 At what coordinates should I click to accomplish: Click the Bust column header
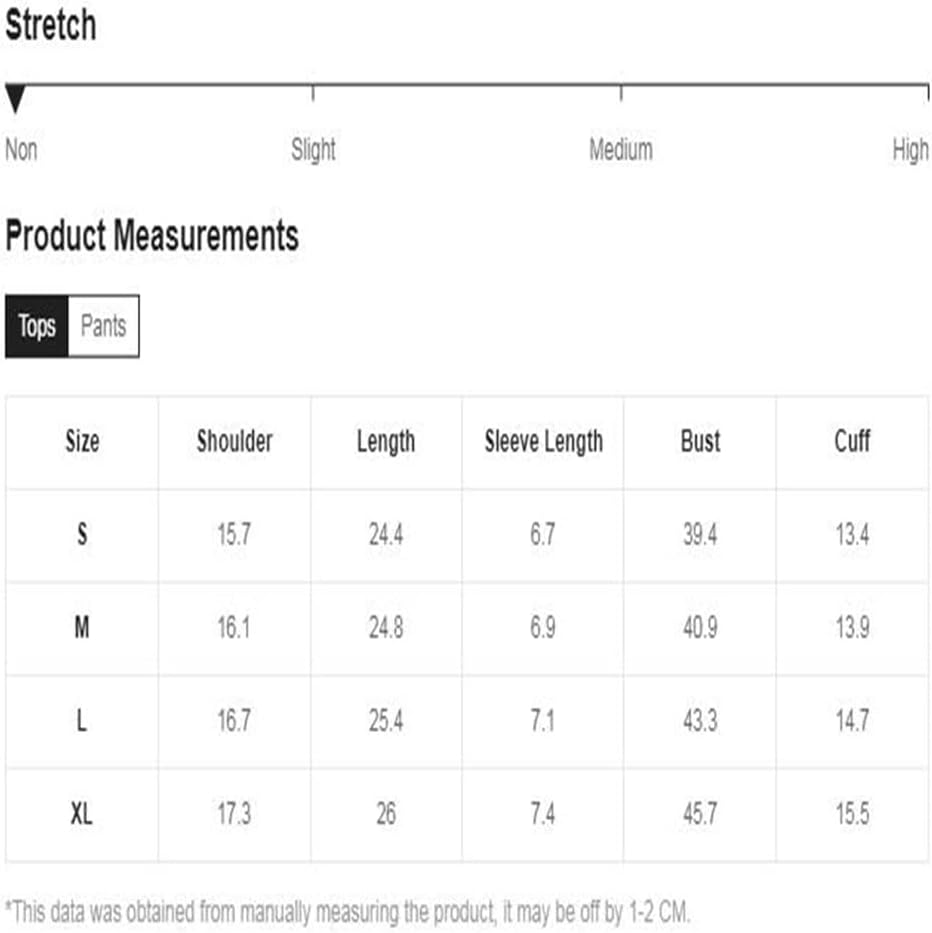click(700, 442)
